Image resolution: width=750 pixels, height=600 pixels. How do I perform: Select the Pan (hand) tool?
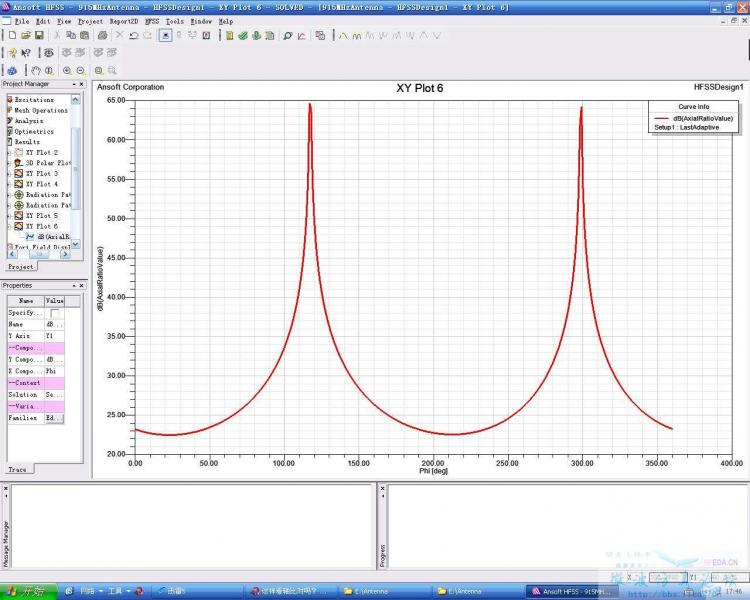tap(36, 70)
